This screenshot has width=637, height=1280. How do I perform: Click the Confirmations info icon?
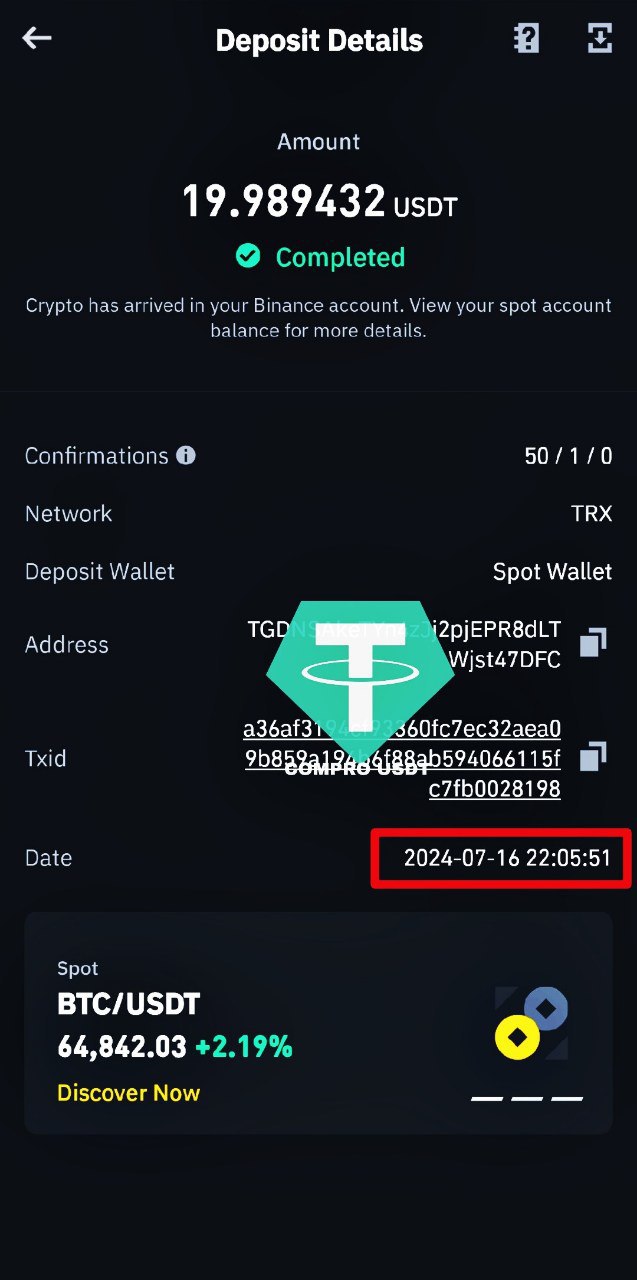click(186, 455)
